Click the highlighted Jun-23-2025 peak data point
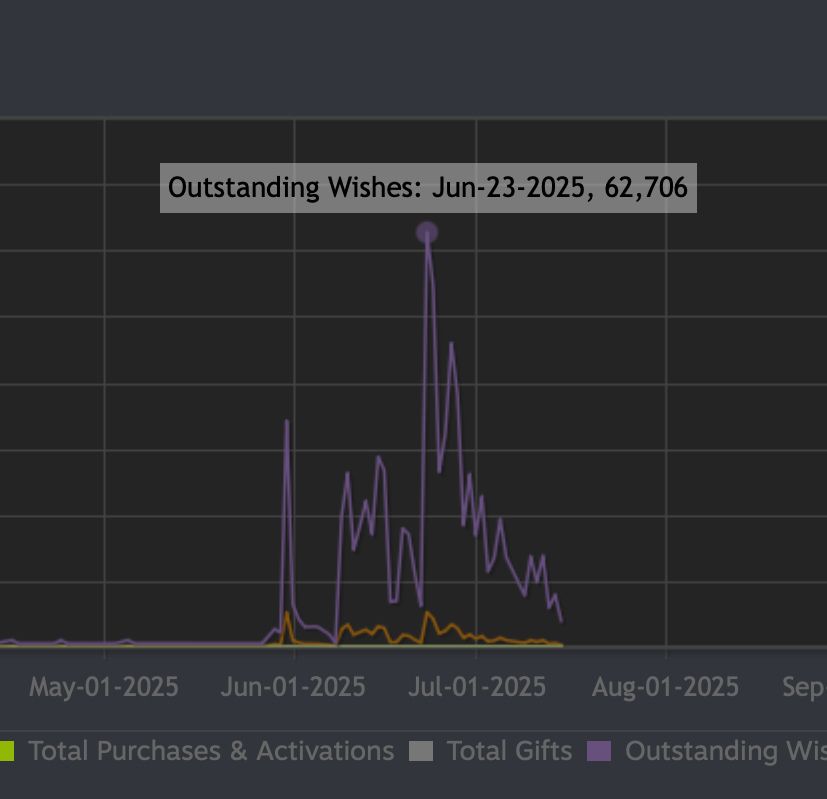The height and width of the screenshot is (799, 827). (427, 232)
